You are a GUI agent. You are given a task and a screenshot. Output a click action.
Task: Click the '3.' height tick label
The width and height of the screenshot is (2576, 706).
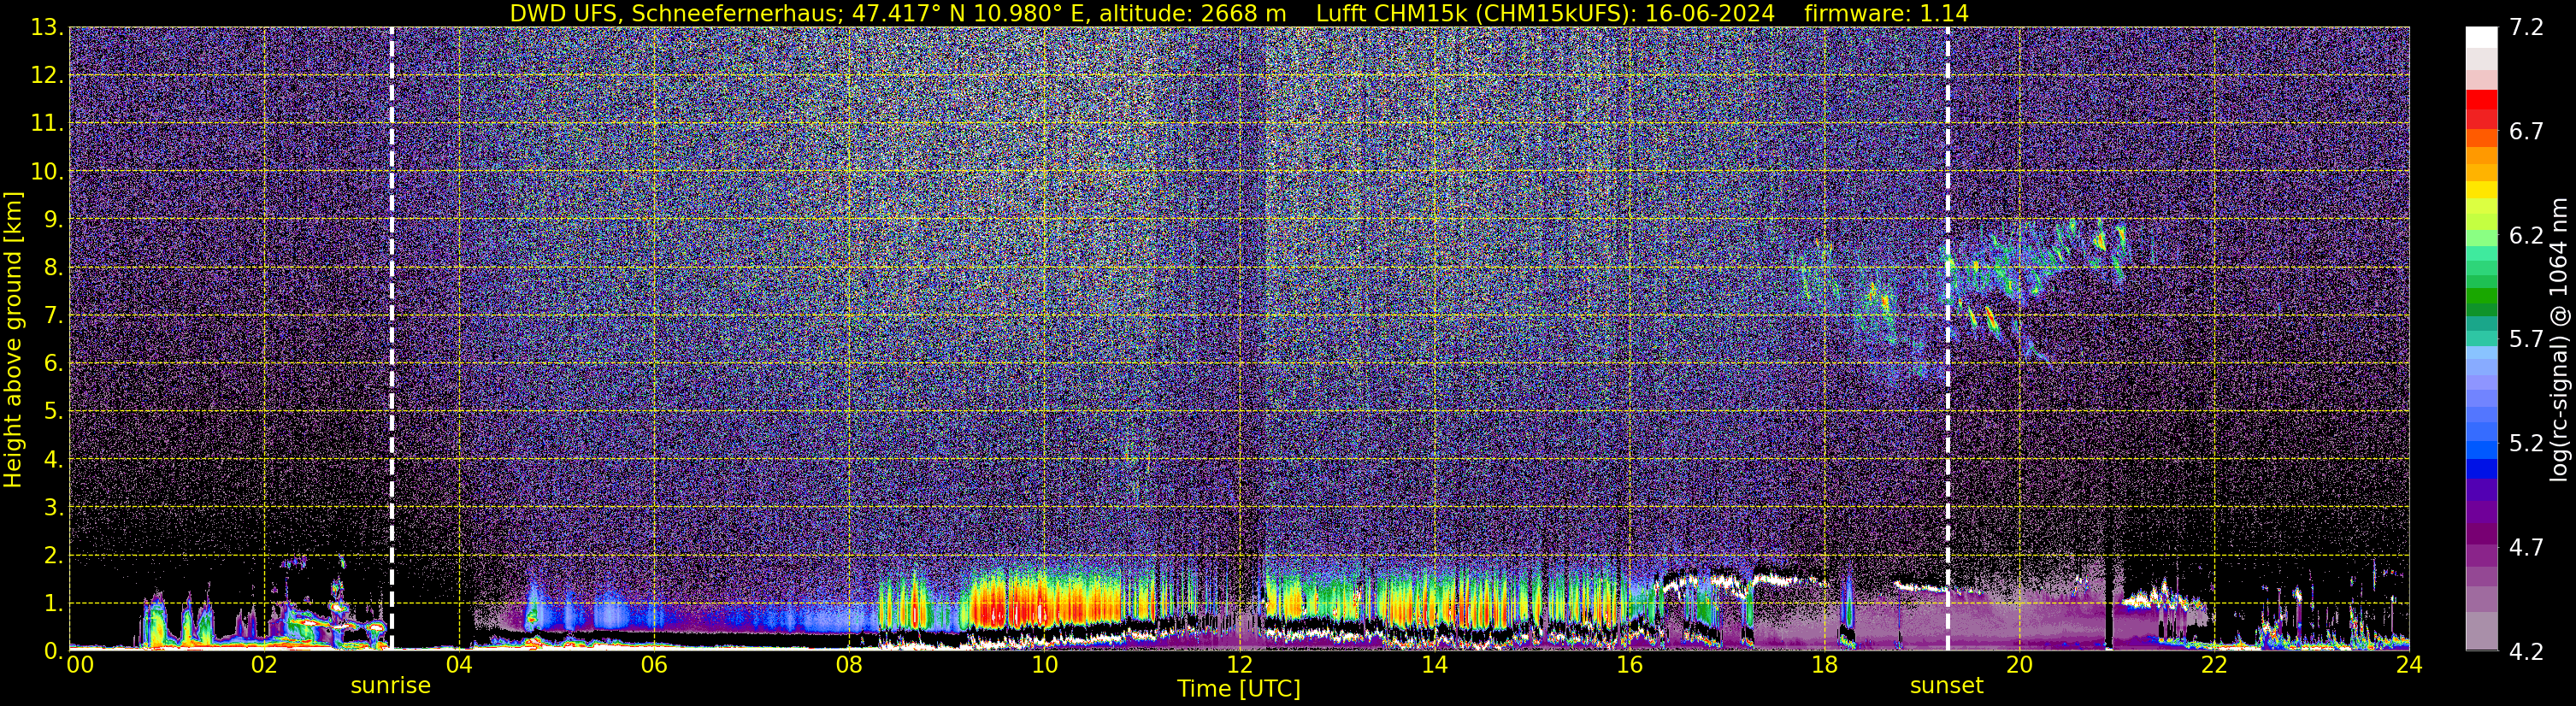[53, 507]
